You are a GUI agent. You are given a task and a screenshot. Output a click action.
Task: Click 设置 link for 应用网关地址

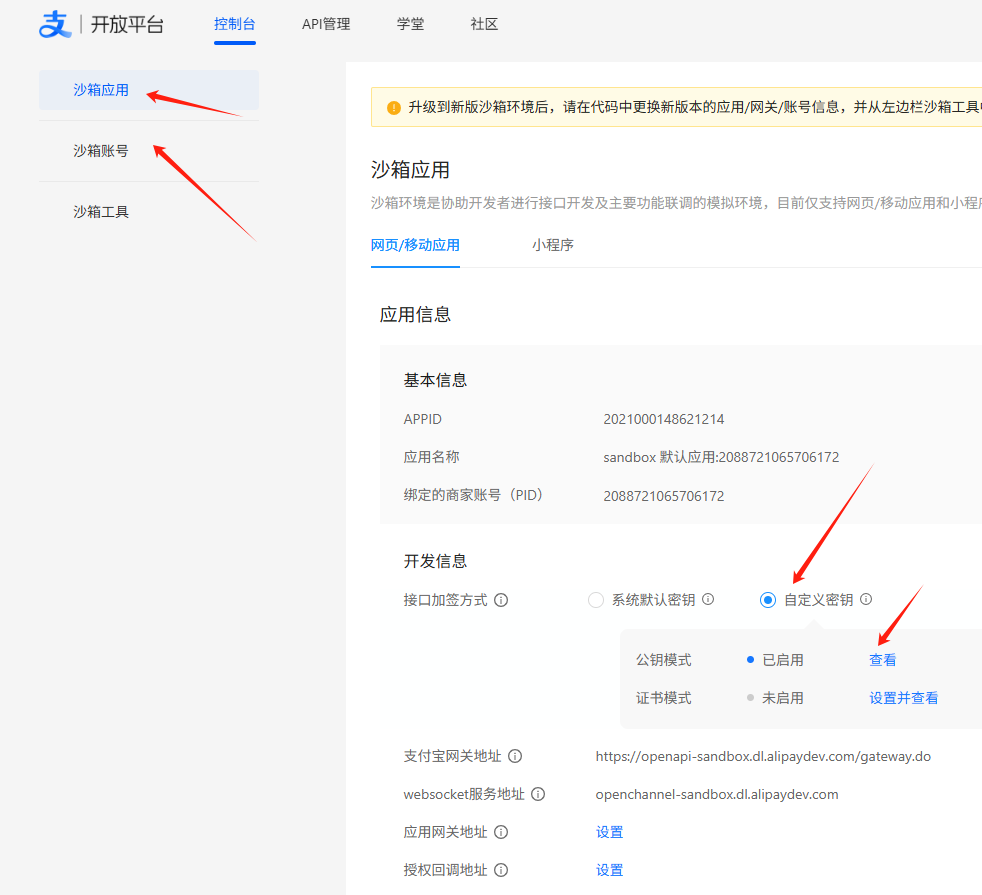609,832
